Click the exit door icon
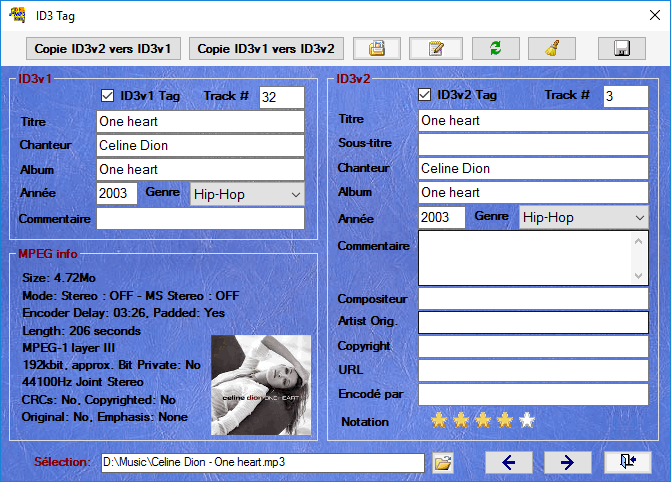The width and height of the screenshot is (671, 482). click(x=628, y=462)
